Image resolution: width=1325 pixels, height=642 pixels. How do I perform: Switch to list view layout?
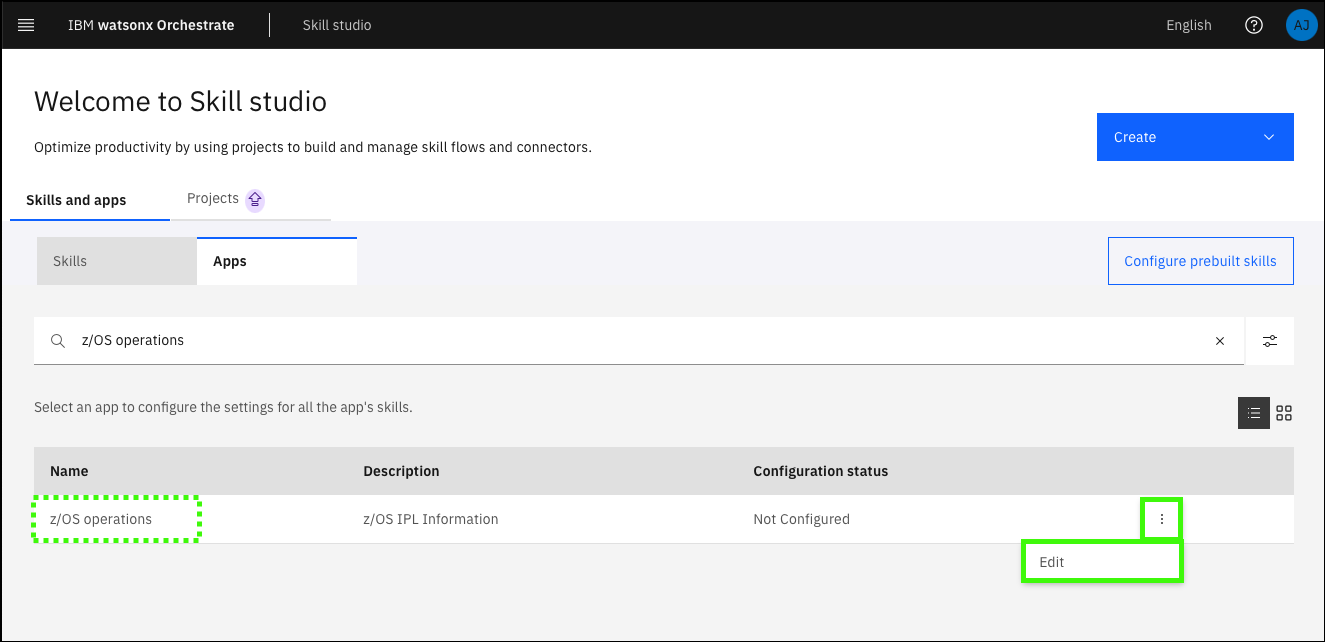[x=1253, y=413]
